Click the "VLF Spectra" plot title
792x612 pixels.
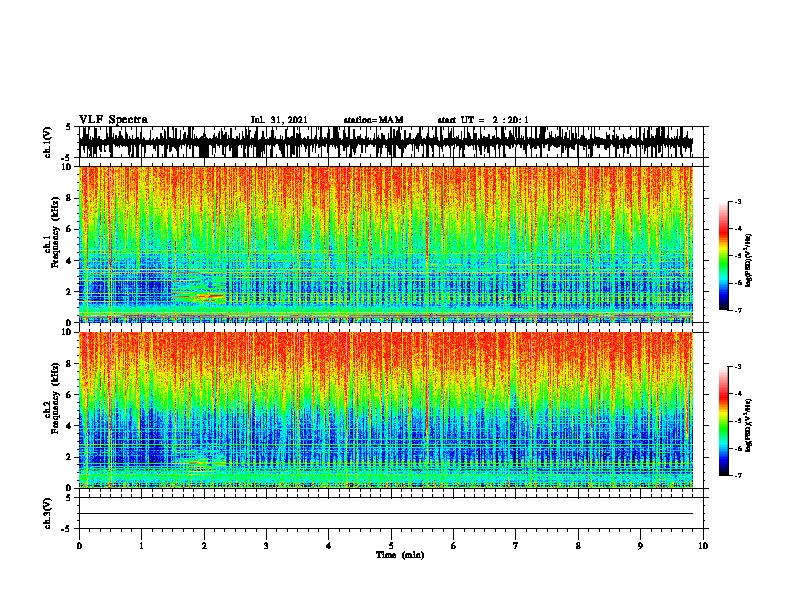point(113,120)
